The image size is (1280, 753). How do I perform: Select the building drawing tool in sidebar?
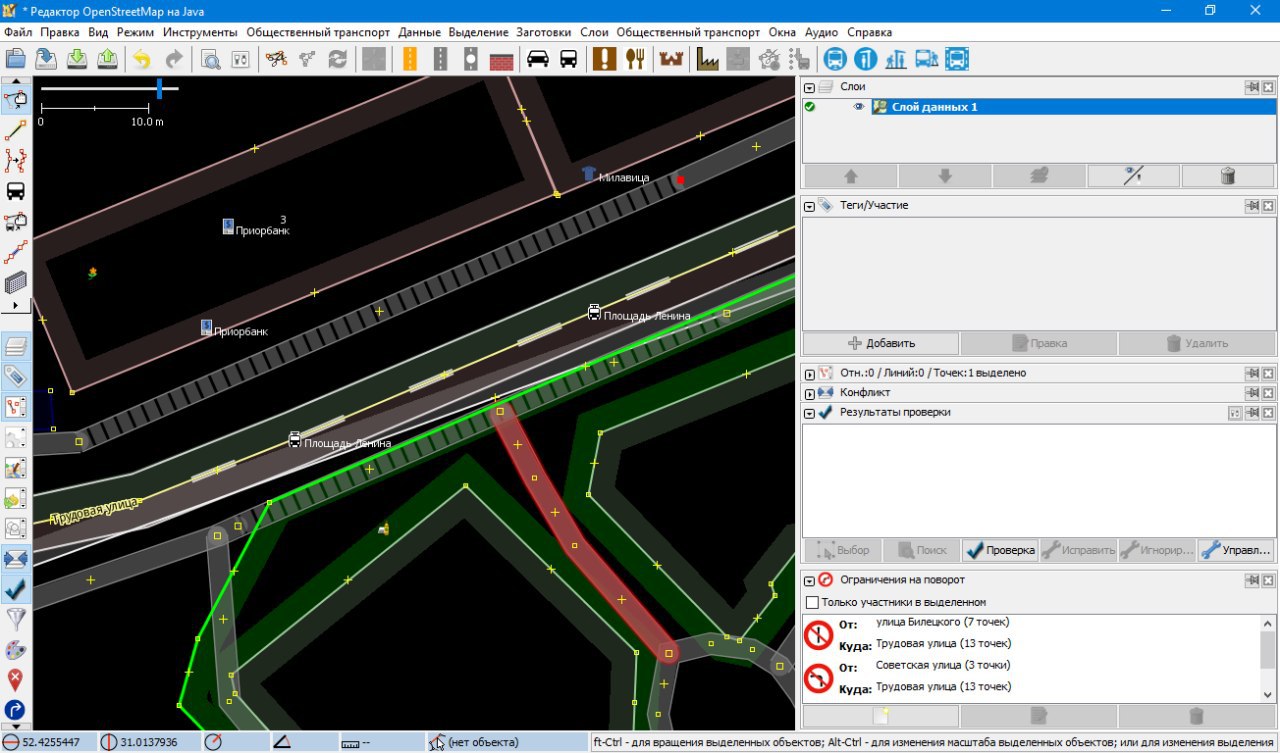(x=15, y=282)
